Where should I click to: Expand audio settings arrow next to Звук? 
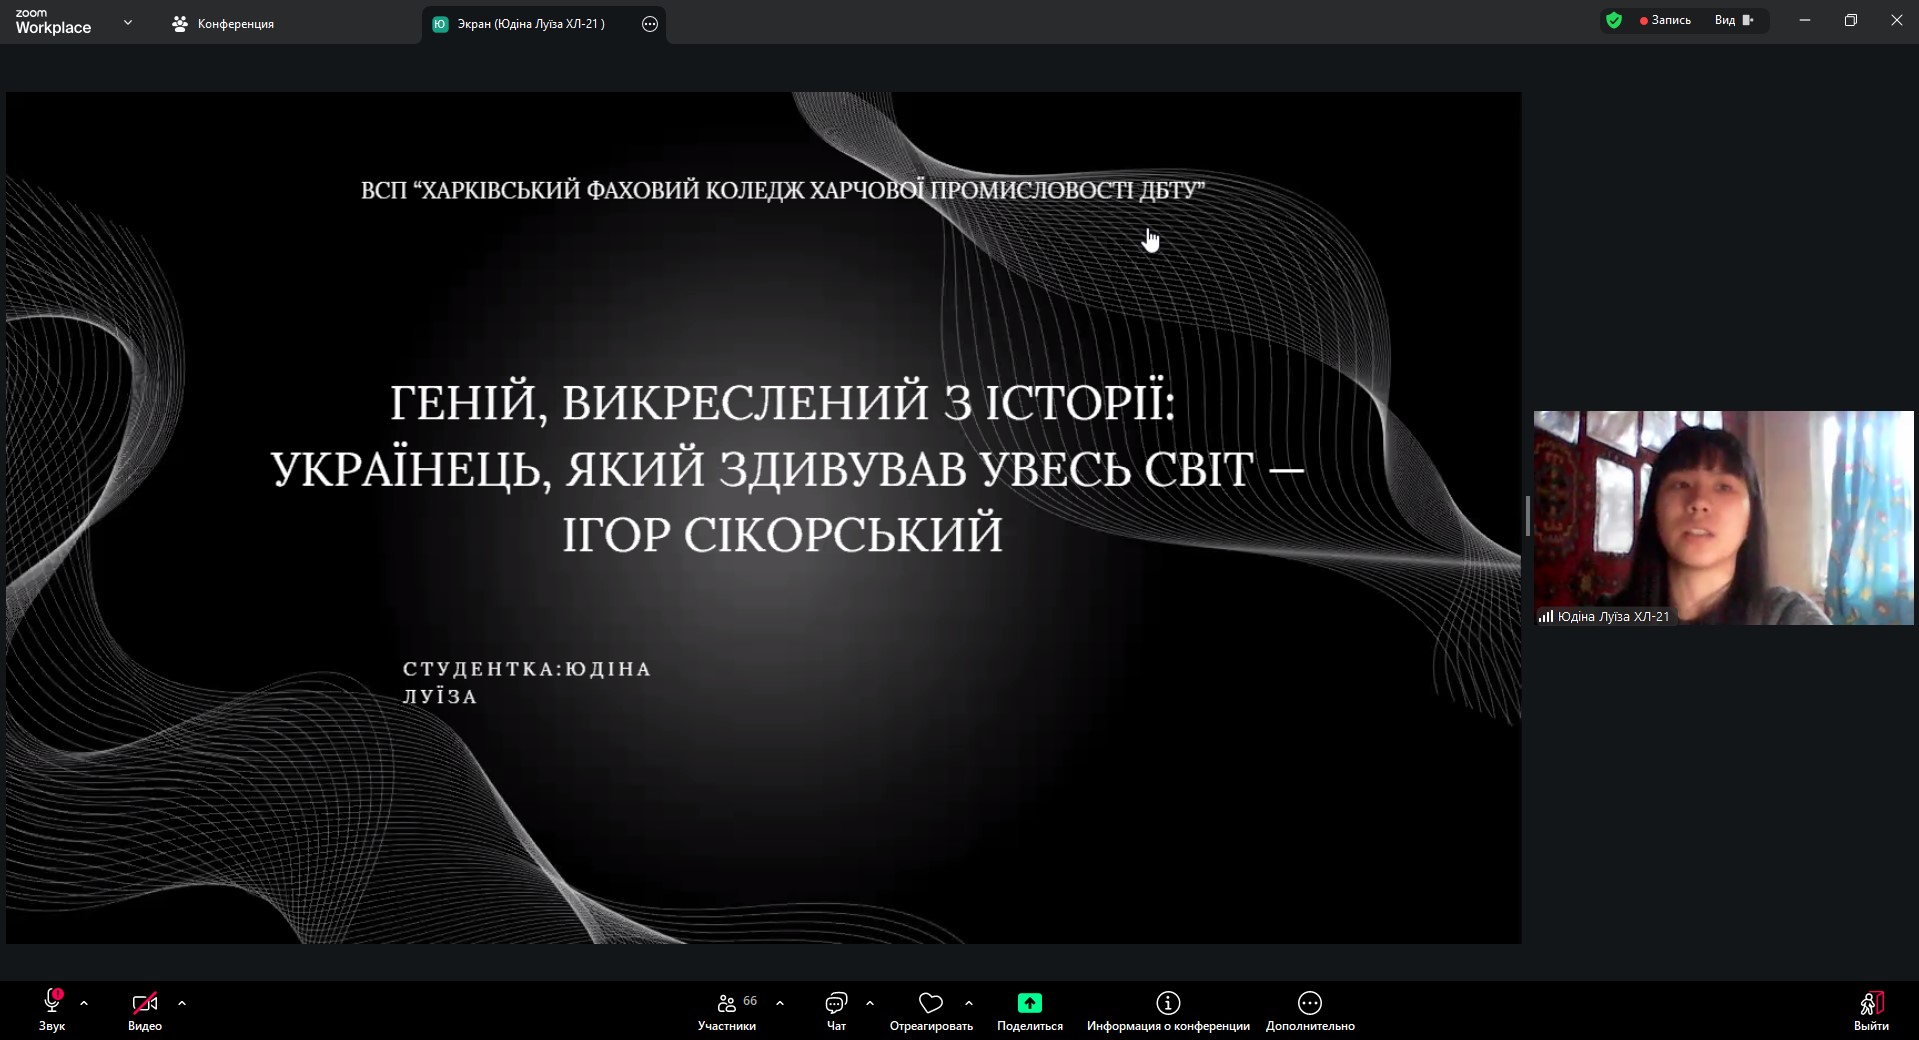tap(84, 1002)
